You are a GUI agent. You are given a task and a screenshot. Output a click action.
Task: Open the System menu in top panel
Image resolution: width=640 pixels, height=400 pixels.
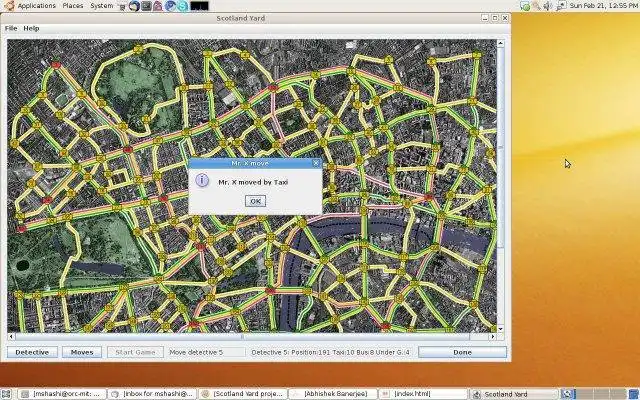click(x=102, y=6)
